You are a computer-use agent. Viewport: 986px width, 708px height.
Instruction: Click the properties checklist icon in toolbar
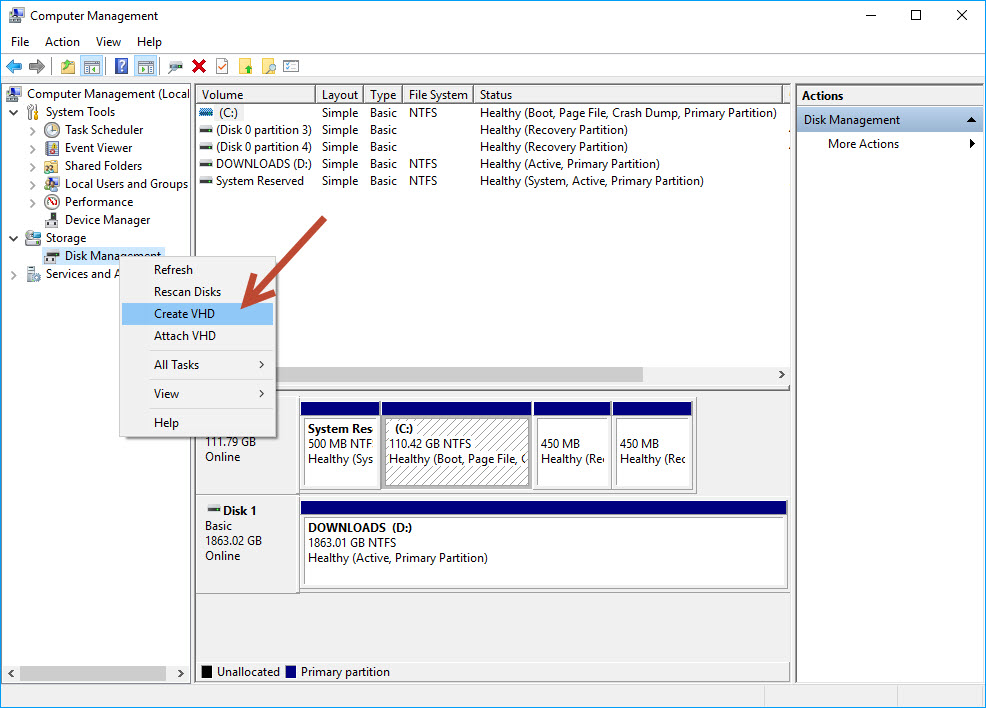pyautogui.click(x=292, y=66)
